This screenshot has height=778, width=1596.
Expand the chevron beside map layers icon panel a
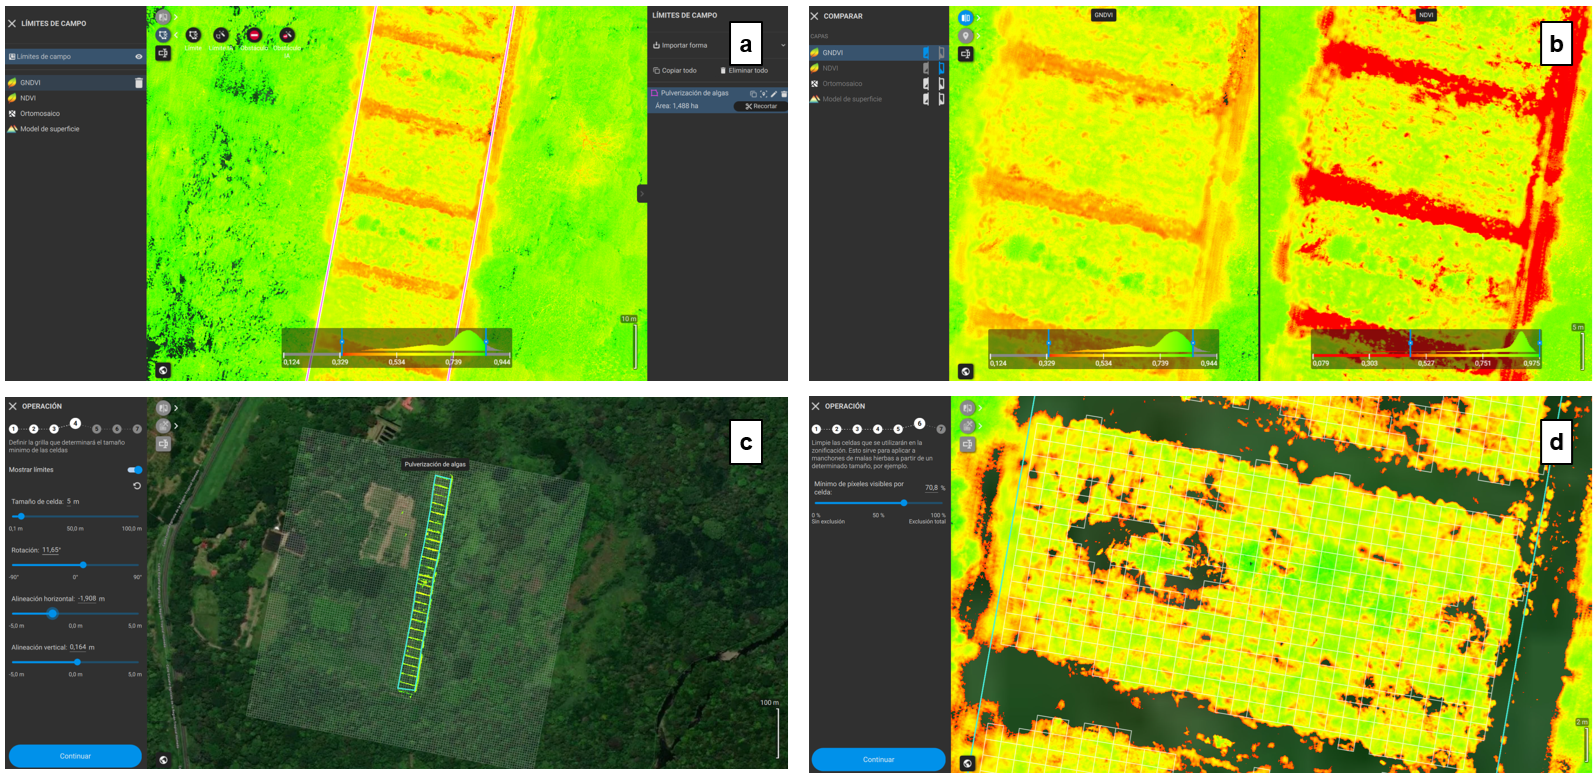[x=176, y=17]
